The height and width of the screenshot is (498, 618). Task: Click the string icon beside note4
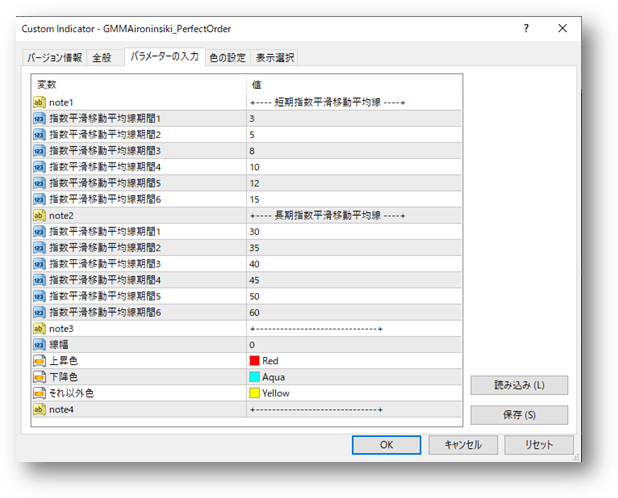point(39,409)
